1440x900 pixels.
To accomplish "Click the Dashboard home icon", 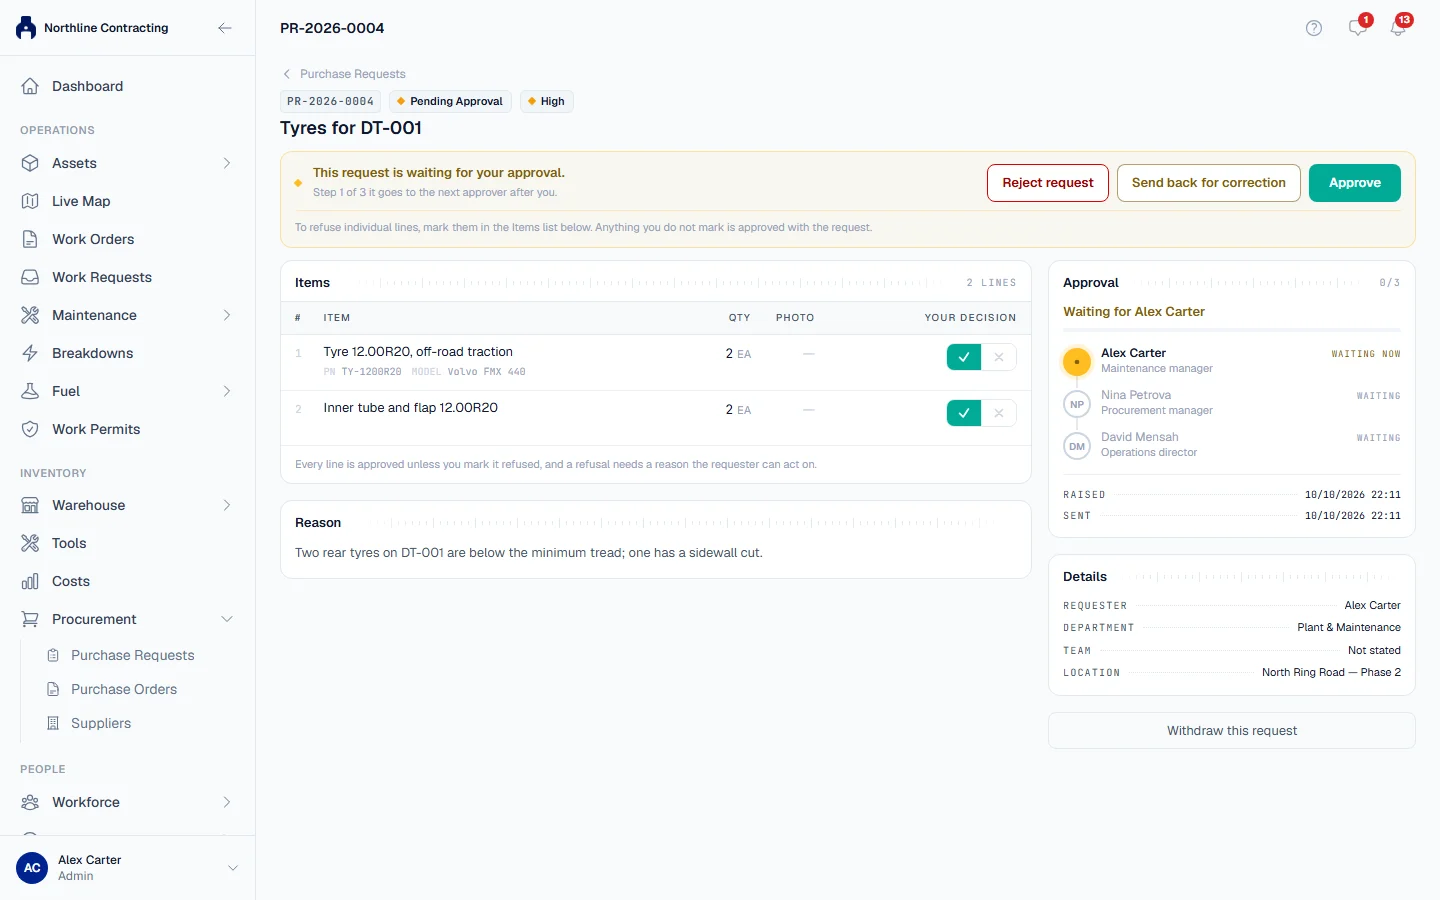I will [x=30, y=86].
